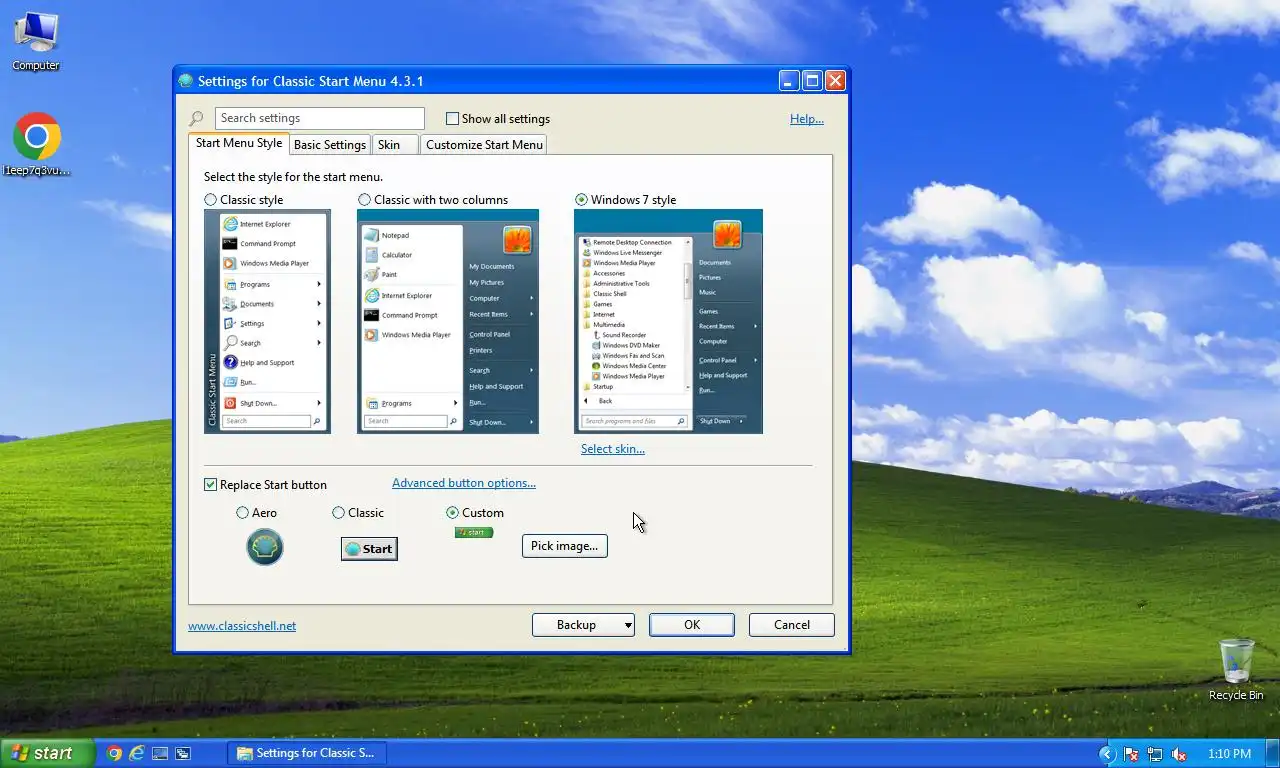Click the muted volume tray icon

pyautogui.click(x=1179, y=754)
